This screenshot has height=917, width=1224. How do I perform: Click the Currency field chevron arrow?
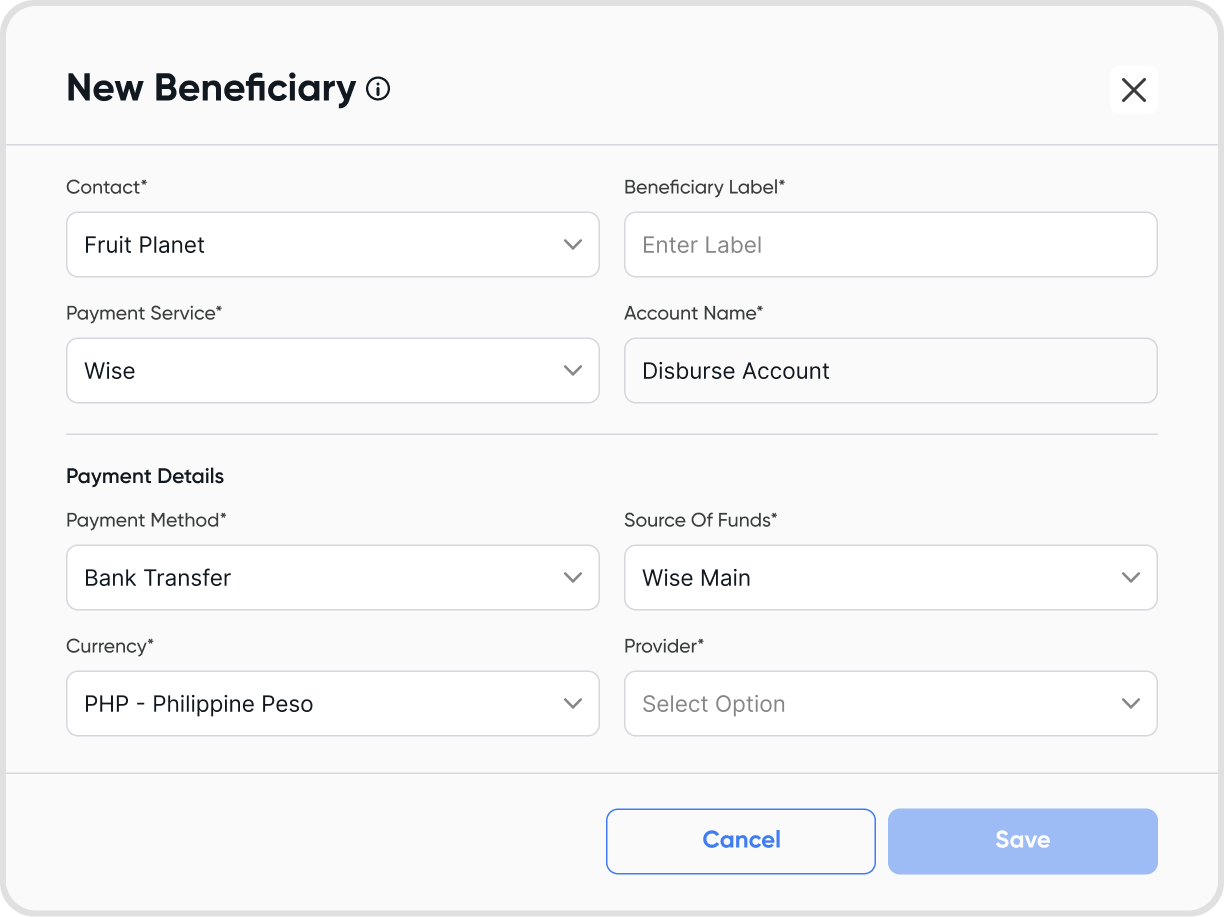pyautogui.click(x=573, y=703)
